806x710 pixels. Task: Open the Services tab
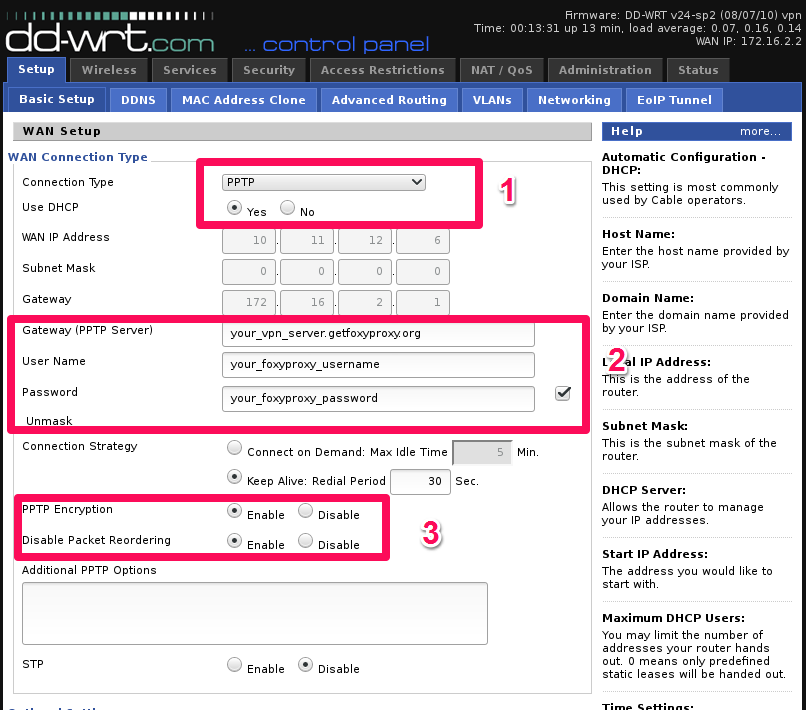tap(190, 70)
